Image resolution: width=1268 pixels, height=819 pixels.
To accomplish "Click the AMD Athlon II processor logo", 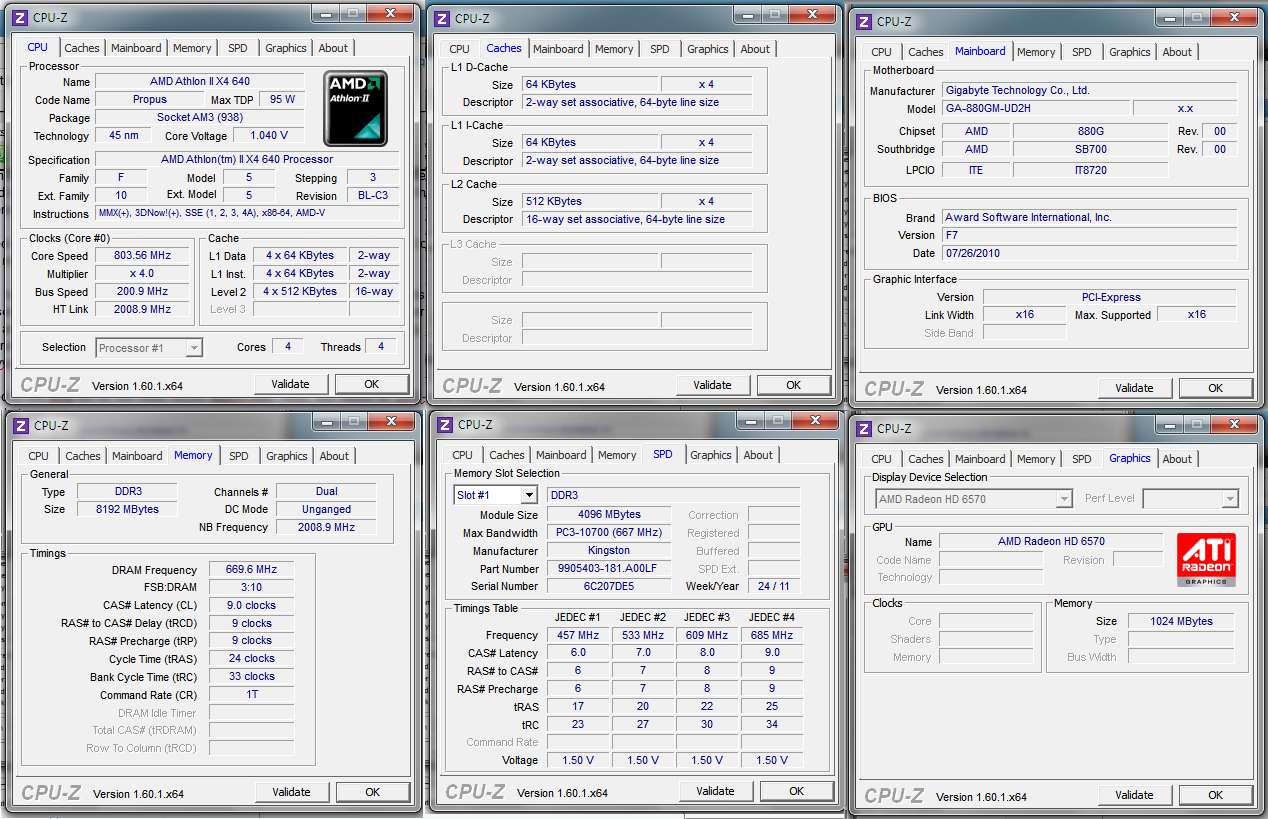I will coord(355,107).
